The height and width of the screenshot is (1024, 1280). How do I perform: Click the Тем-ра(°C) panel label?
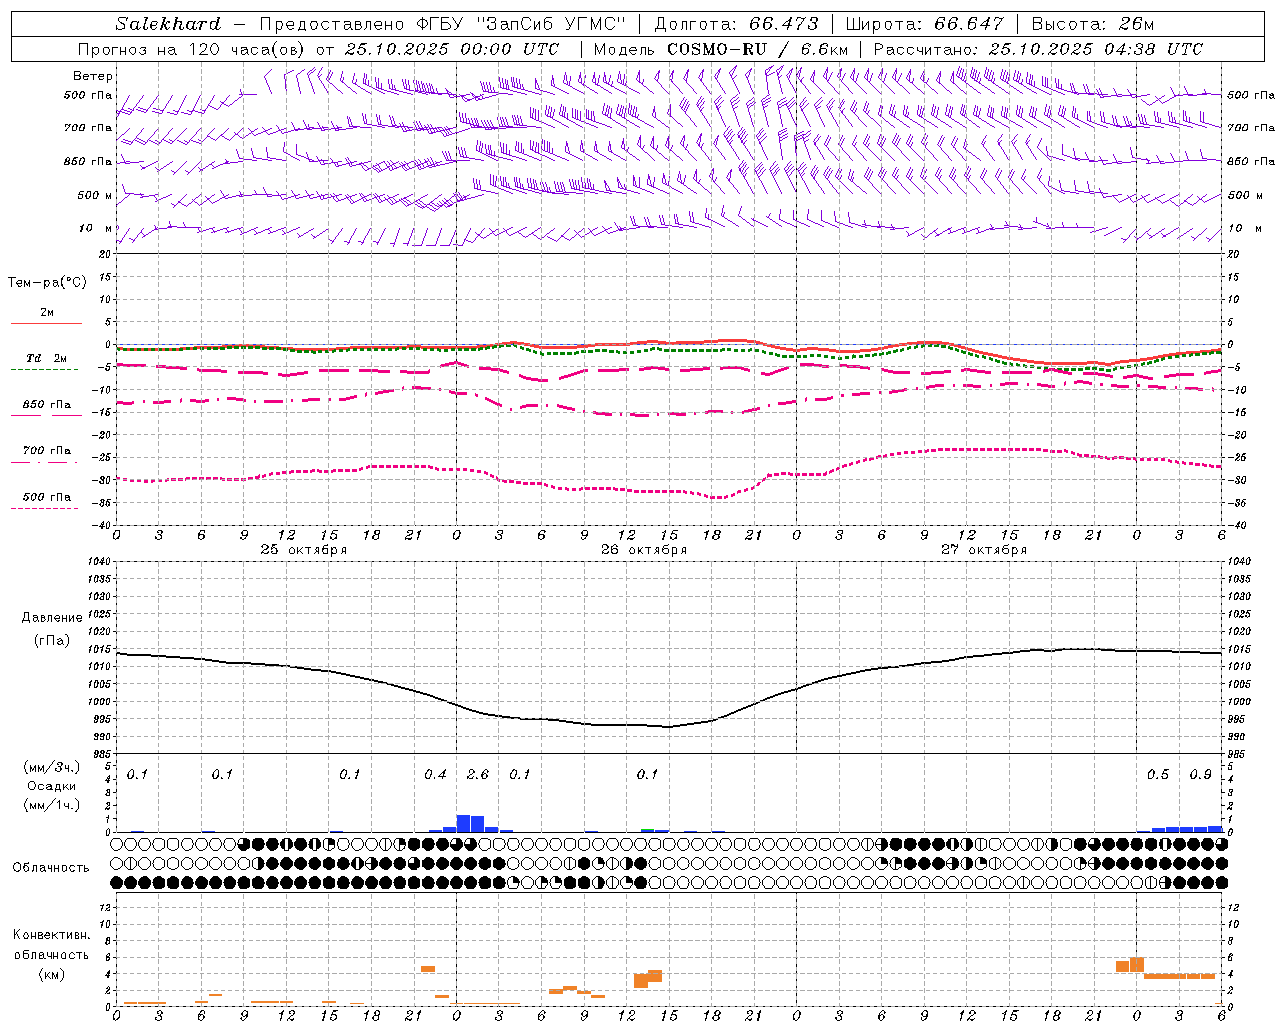tap(47, 283)
